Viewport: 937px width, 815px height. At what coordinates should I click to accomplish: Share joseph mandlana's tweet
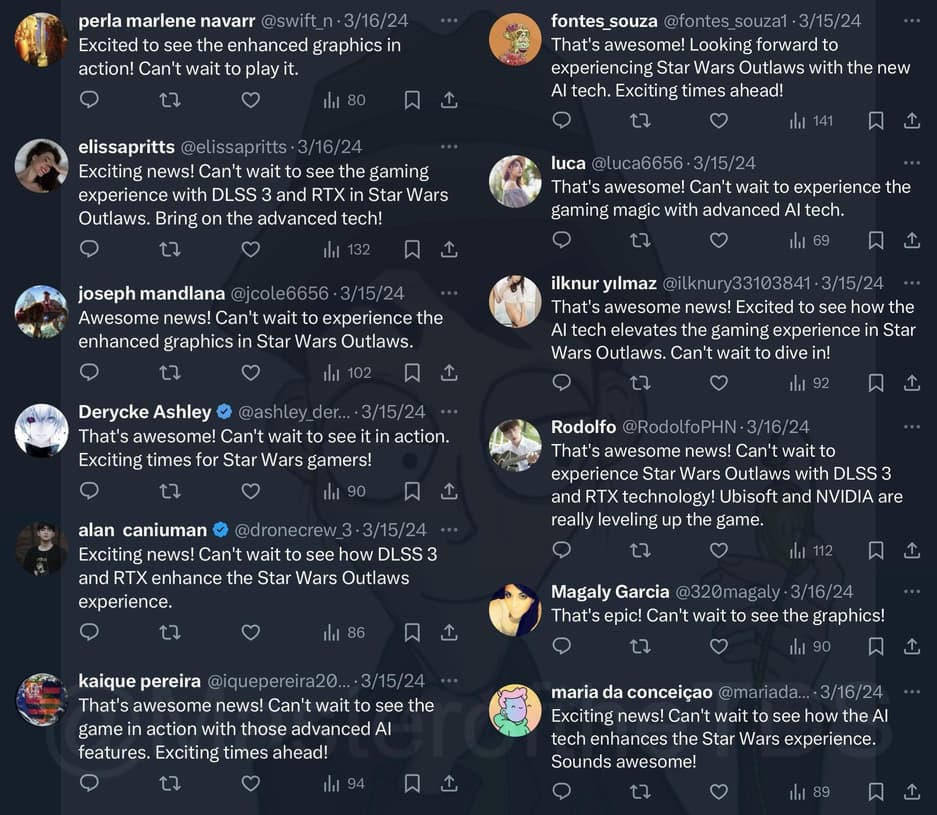click(449, 373)
